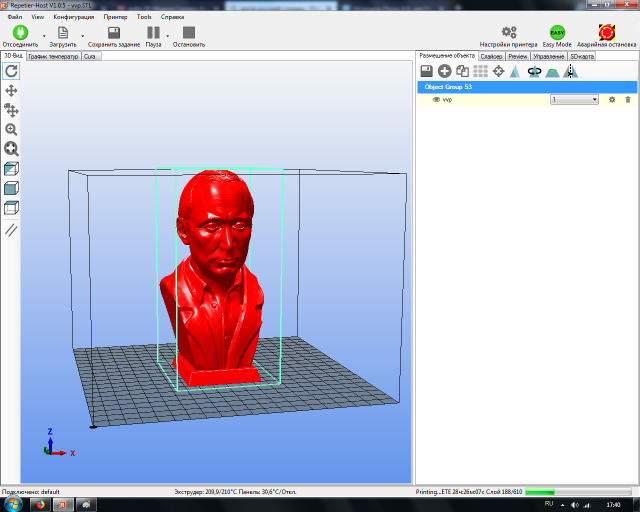This screenshot has width=640, height=512.
Task: Open the Файл menu
Action: click(x=15, y=17)
